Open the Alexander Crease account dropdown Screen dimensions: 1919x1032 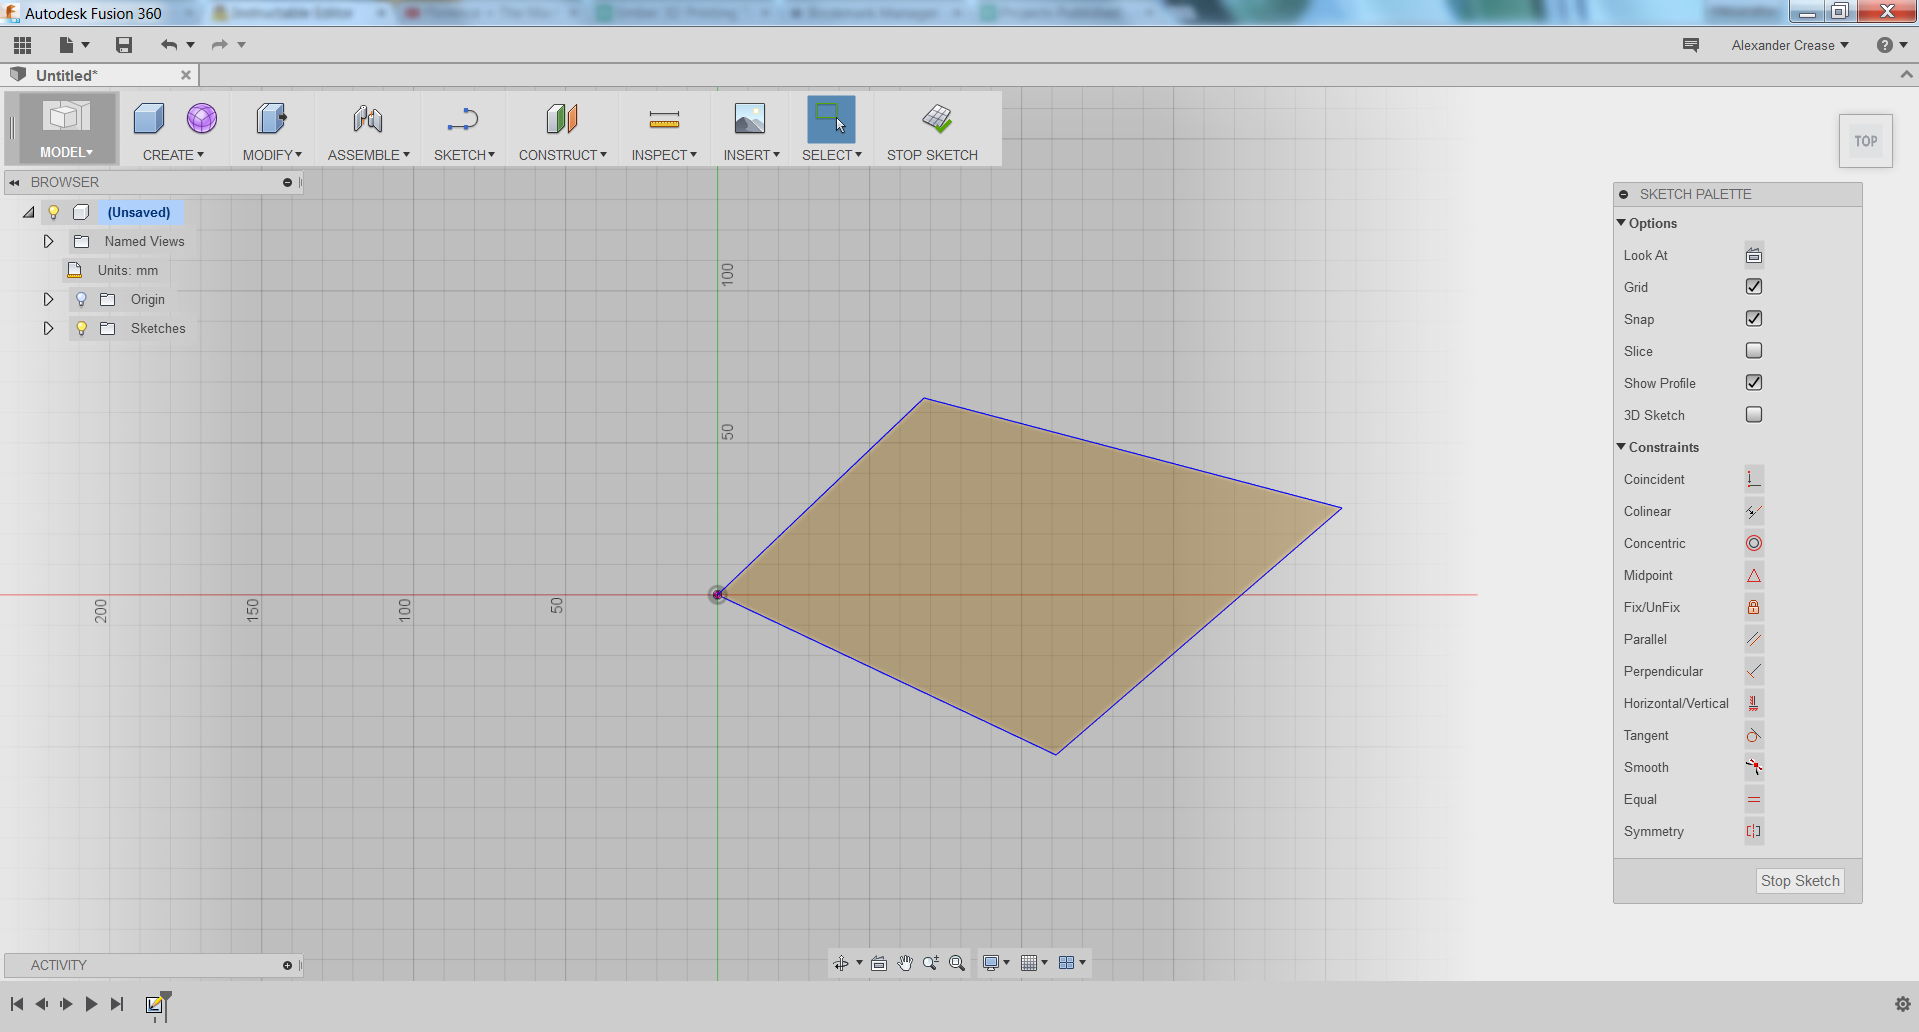(1790, 45)
